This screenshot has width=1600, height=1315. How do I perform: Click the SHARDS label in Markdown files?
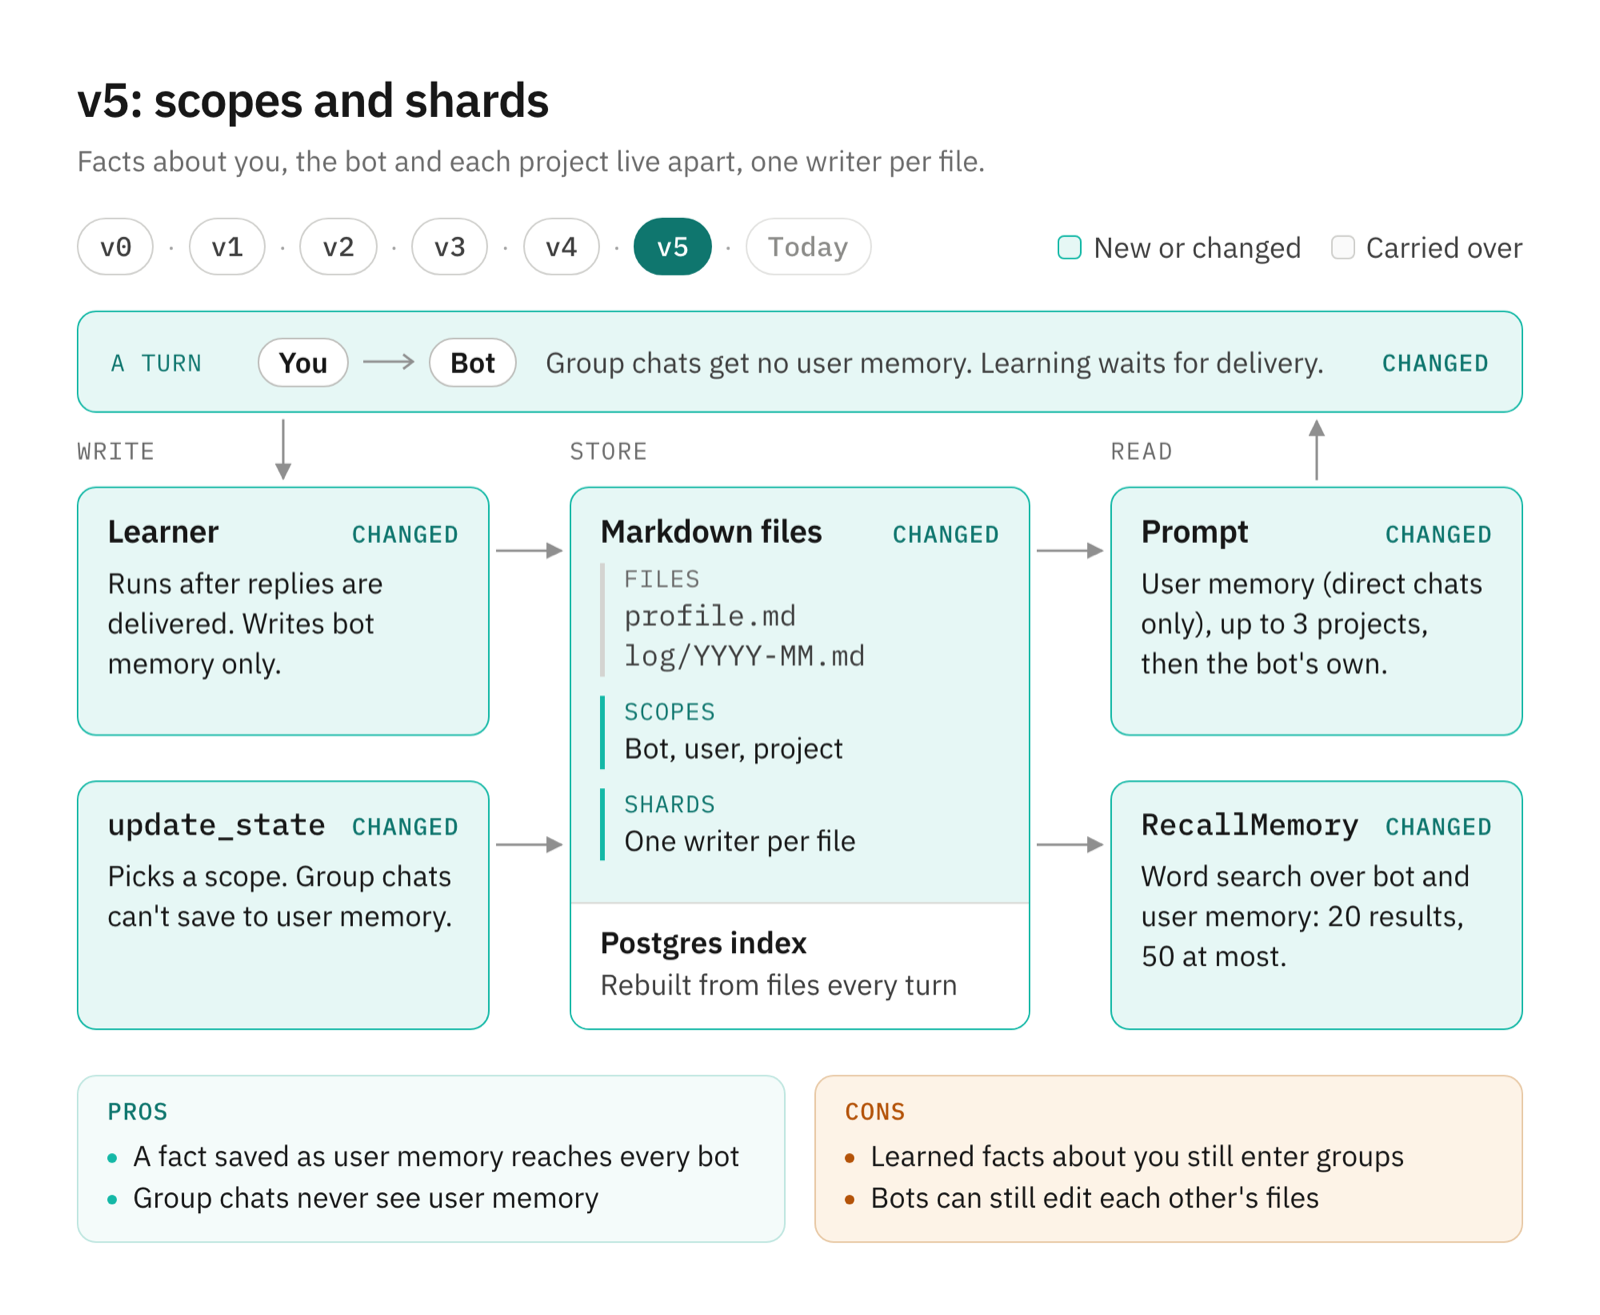(x=669, y=805)
